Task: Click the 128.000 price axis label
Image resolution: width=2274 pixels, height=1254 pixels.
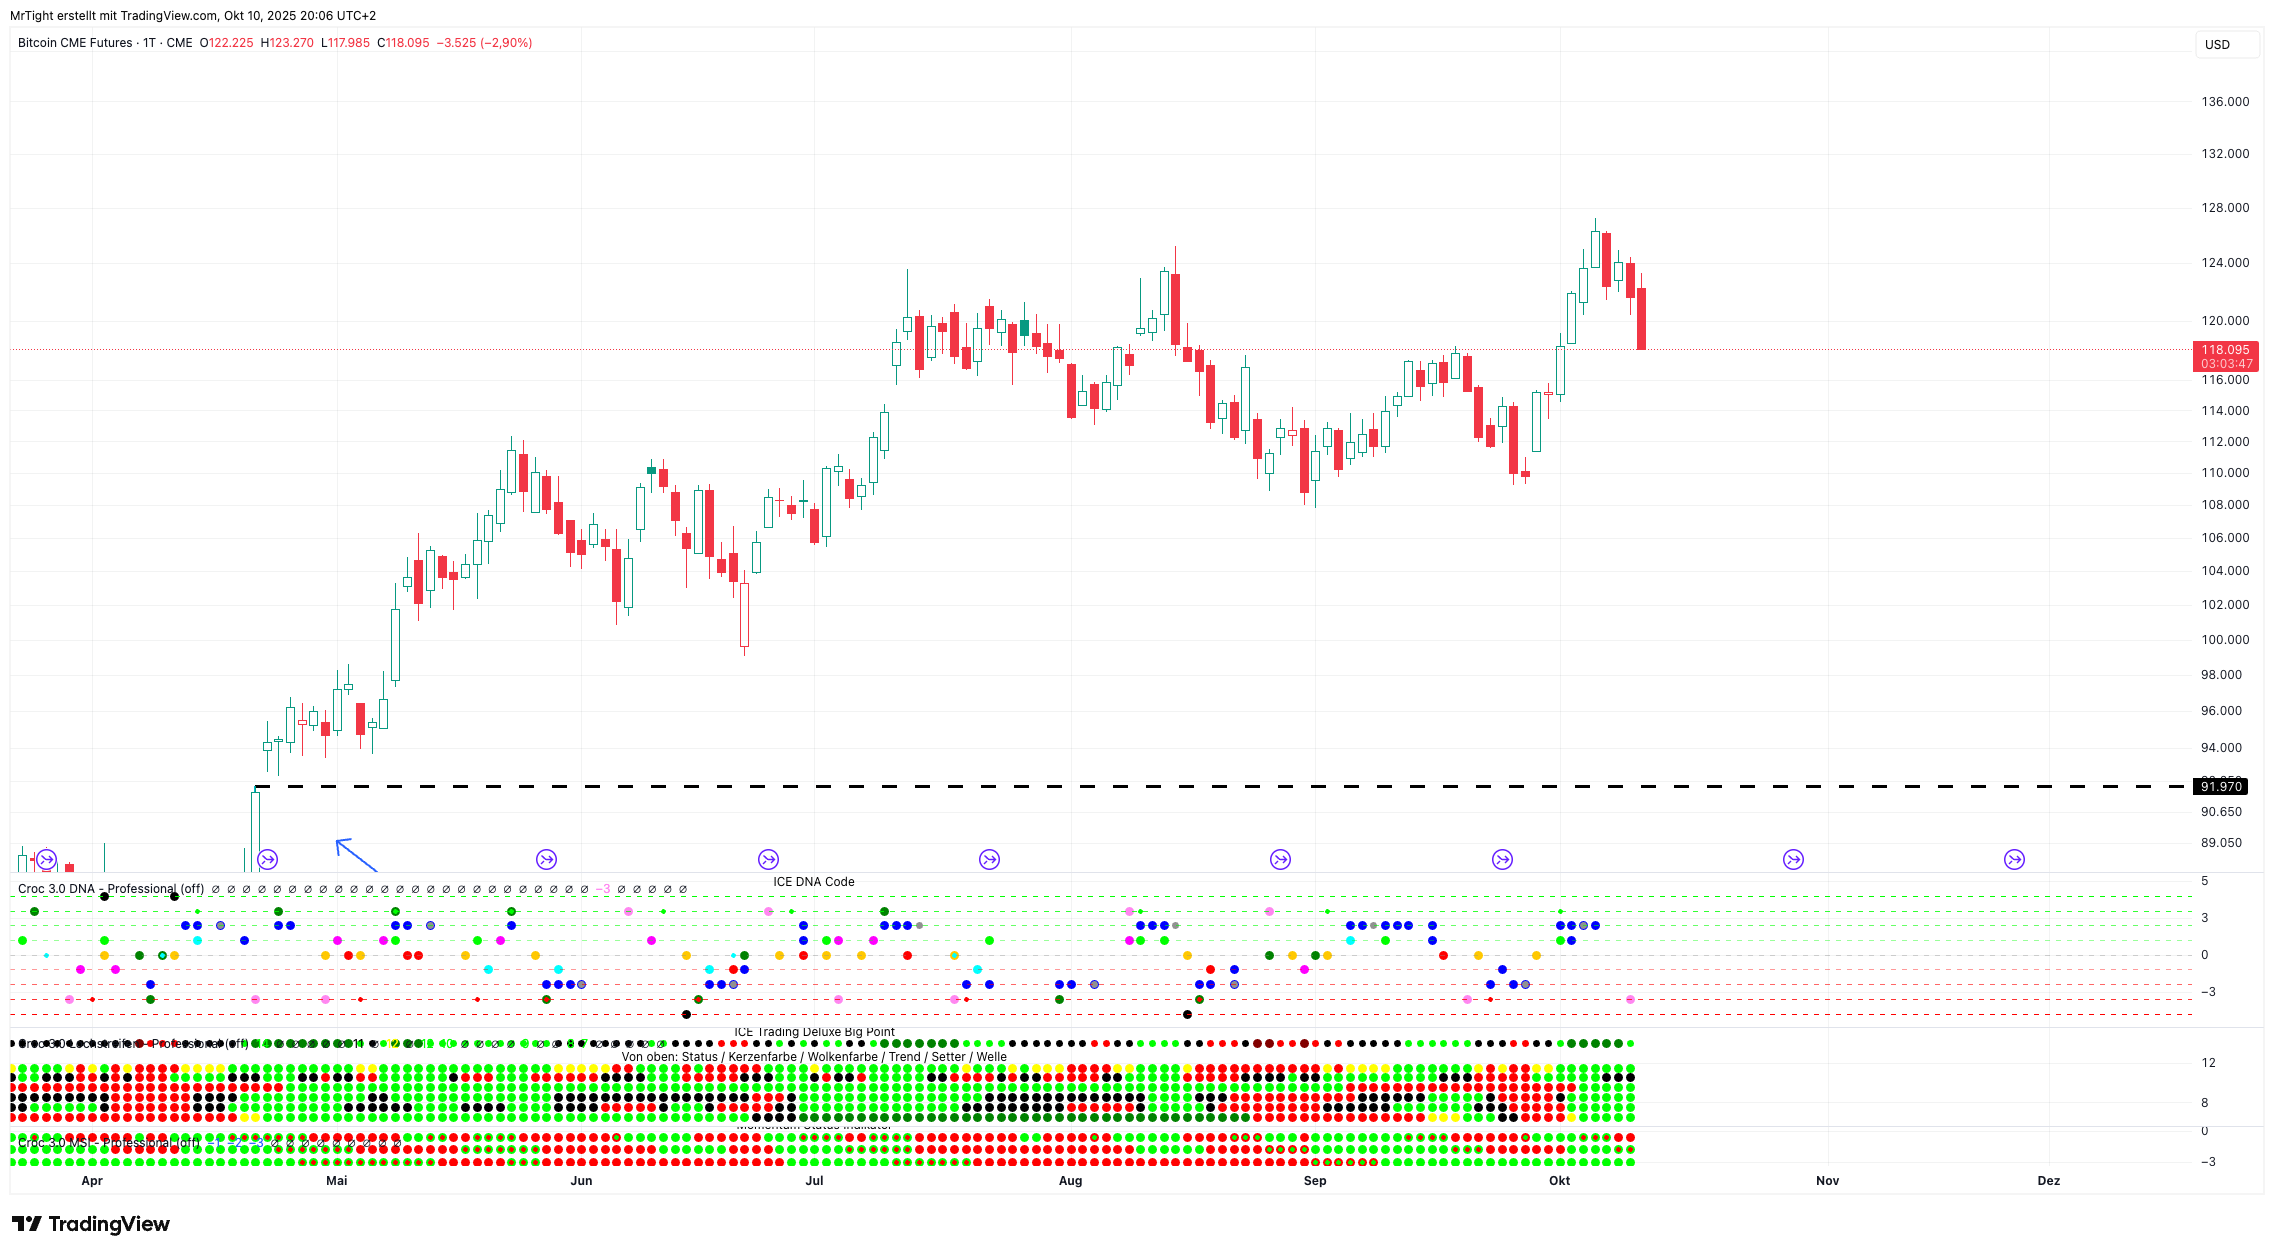Action: (2225, 208)
